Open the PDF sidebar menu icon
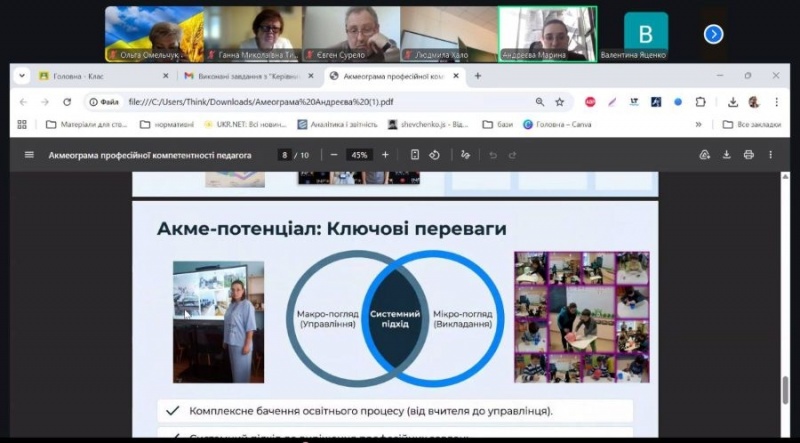 (29, 155)
